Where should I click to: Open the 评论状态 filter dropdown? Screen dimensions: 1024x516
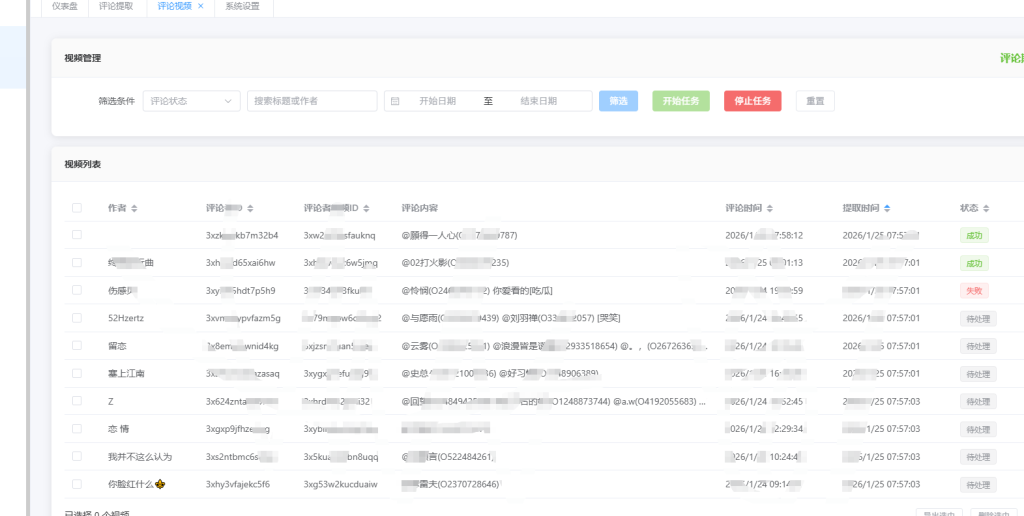click(x=191, y=101)
